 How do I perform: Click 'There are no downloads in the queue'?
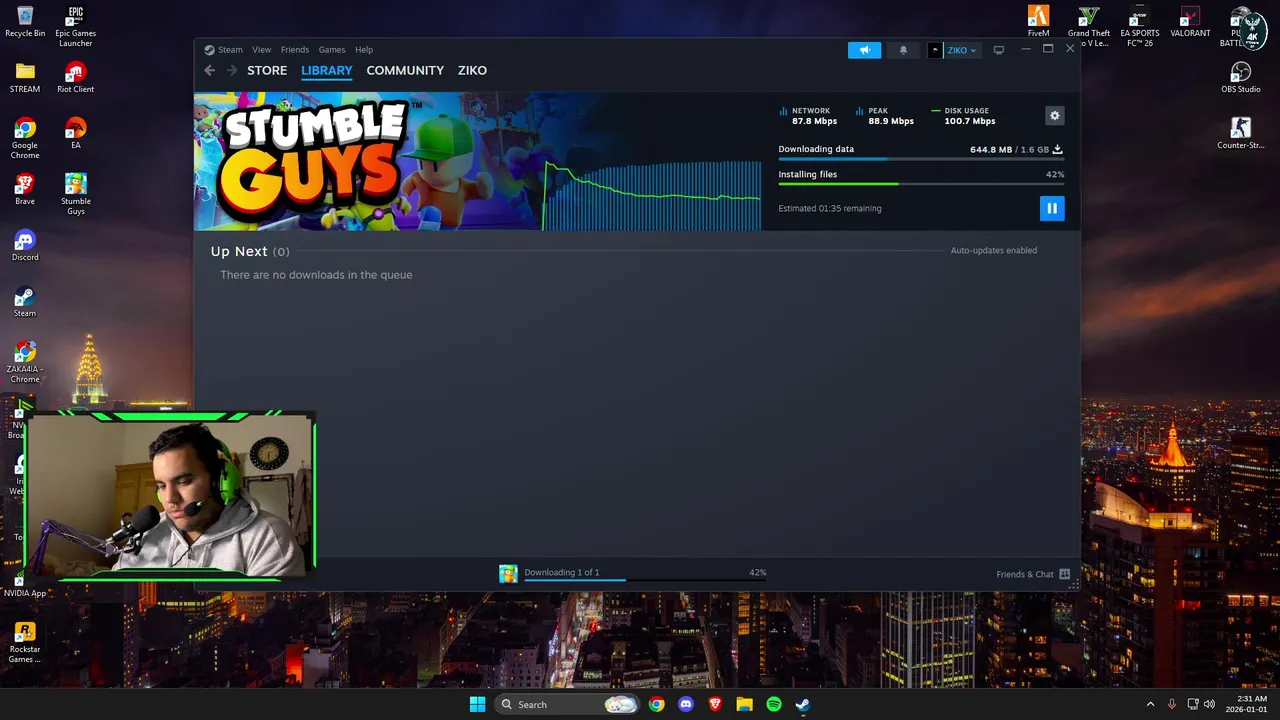(316, 274)
